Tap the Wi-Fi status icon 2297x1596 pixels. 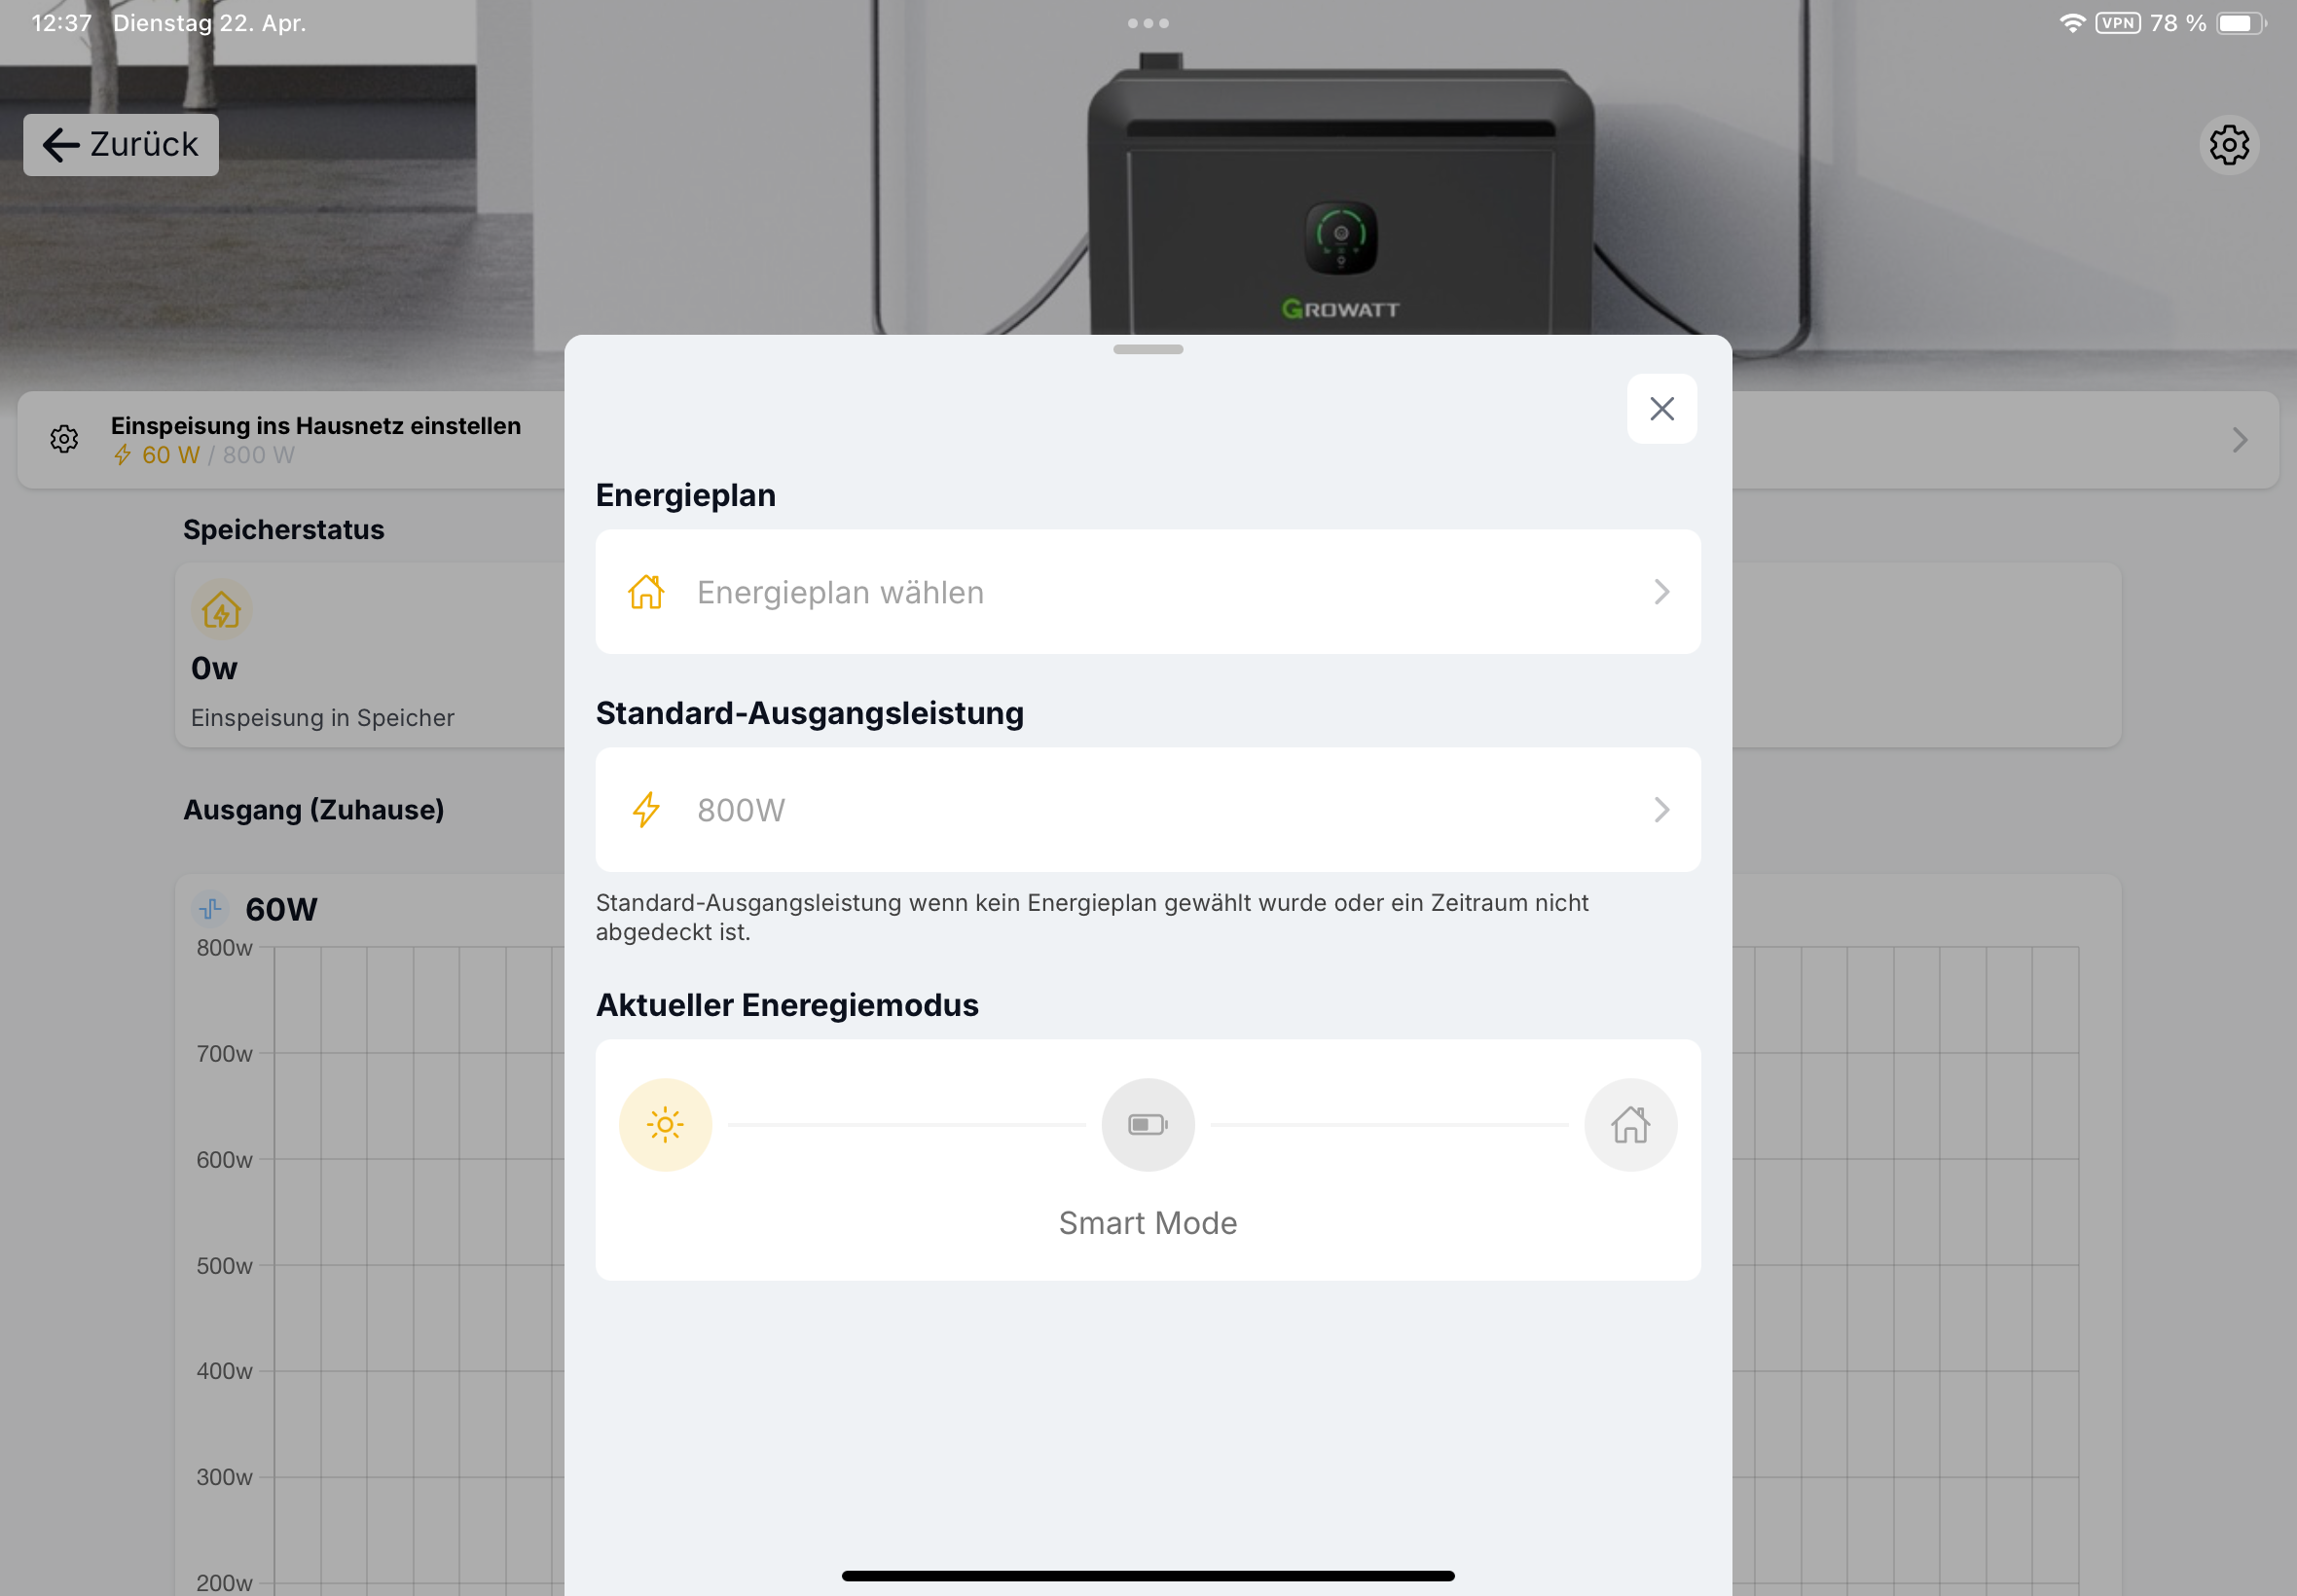(x=2072, y=23)
